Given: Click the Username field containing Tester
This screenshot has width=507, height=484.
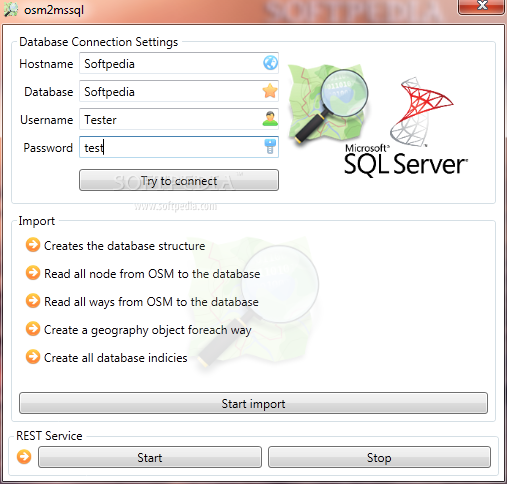Looking at the screenshot, I should (x=179, y=119).
